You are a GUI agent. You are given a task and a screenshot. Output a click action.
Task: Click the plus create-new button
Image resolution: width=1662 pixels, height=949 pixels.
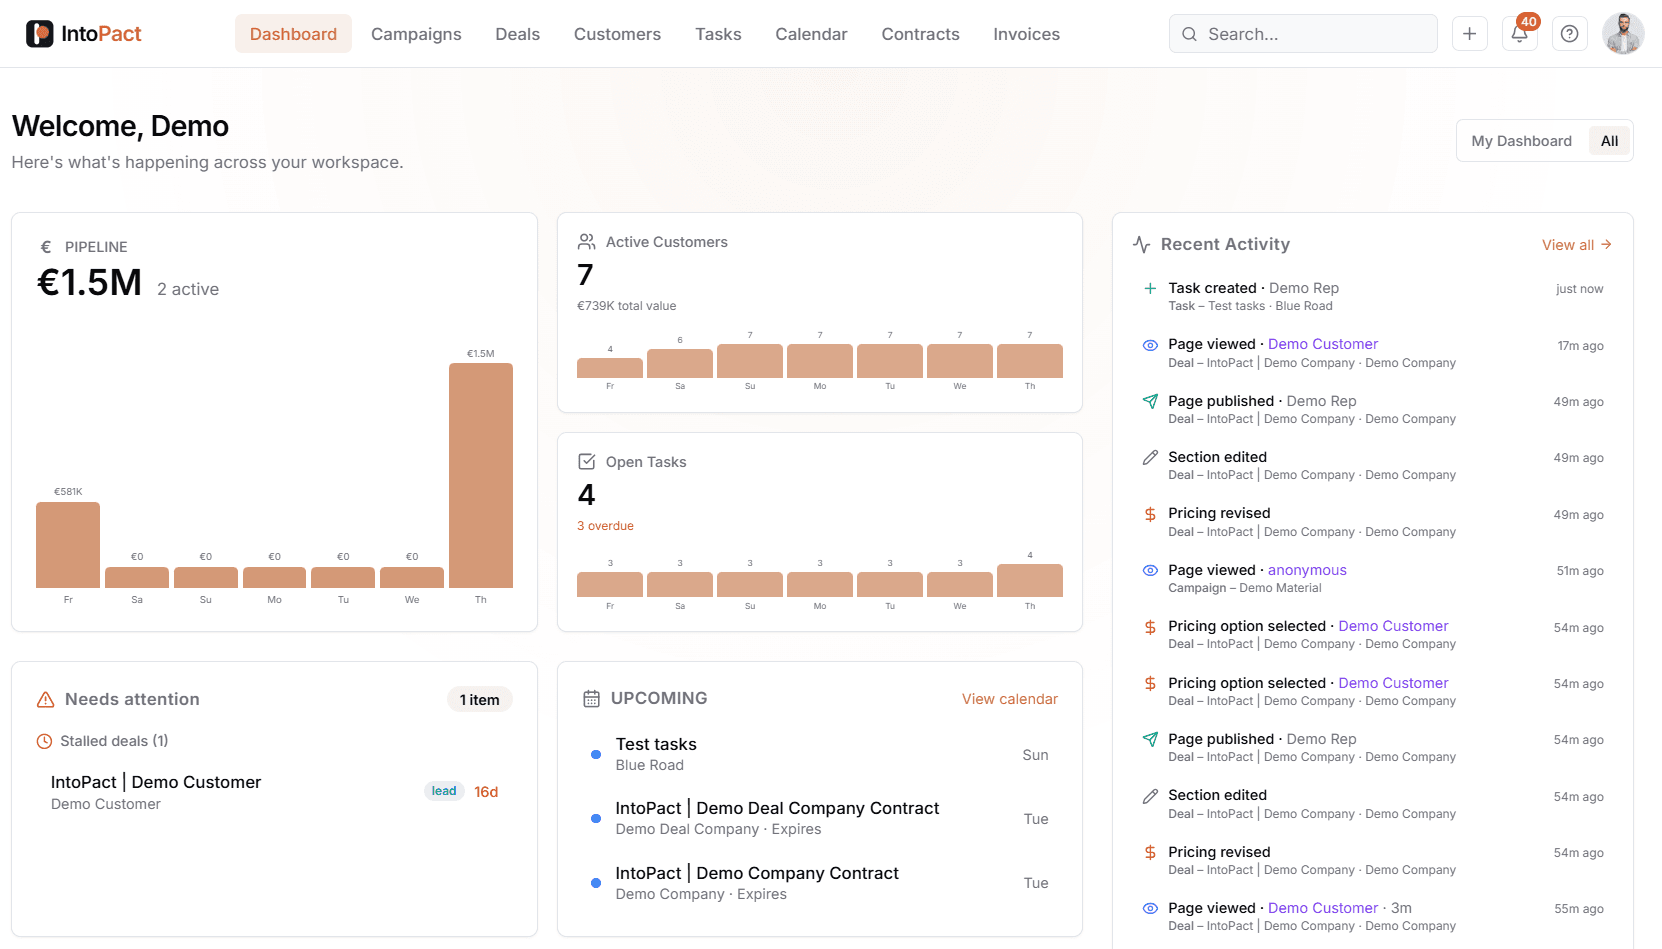click(x=1469, y=34)
